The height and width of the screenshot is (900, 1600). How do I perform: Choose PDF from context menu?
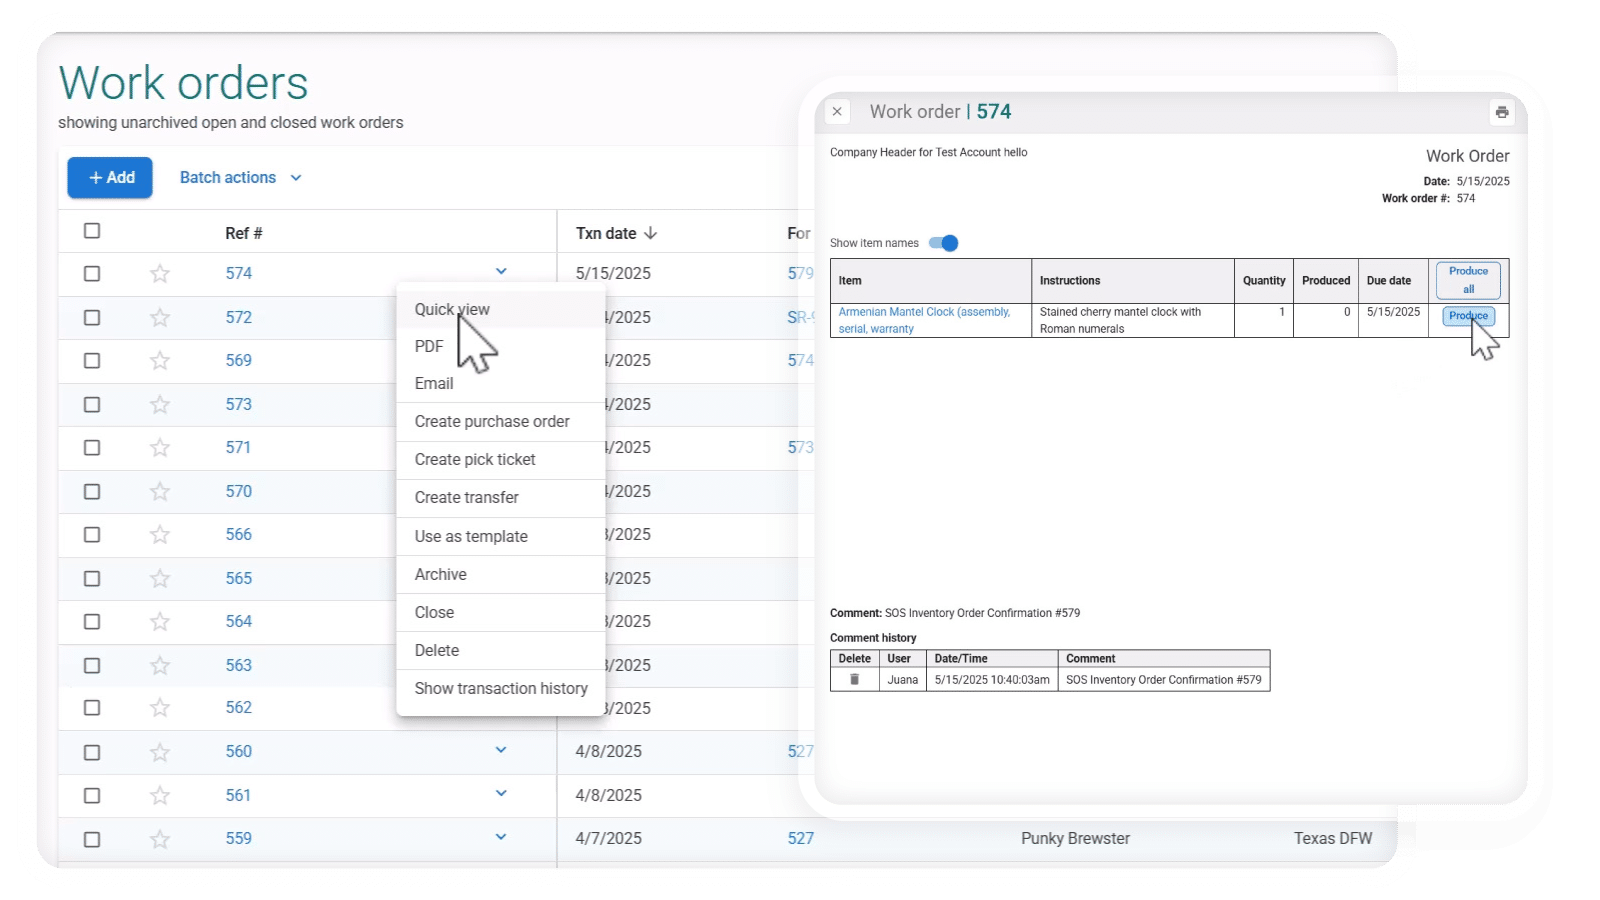click(x=501, y=346)
